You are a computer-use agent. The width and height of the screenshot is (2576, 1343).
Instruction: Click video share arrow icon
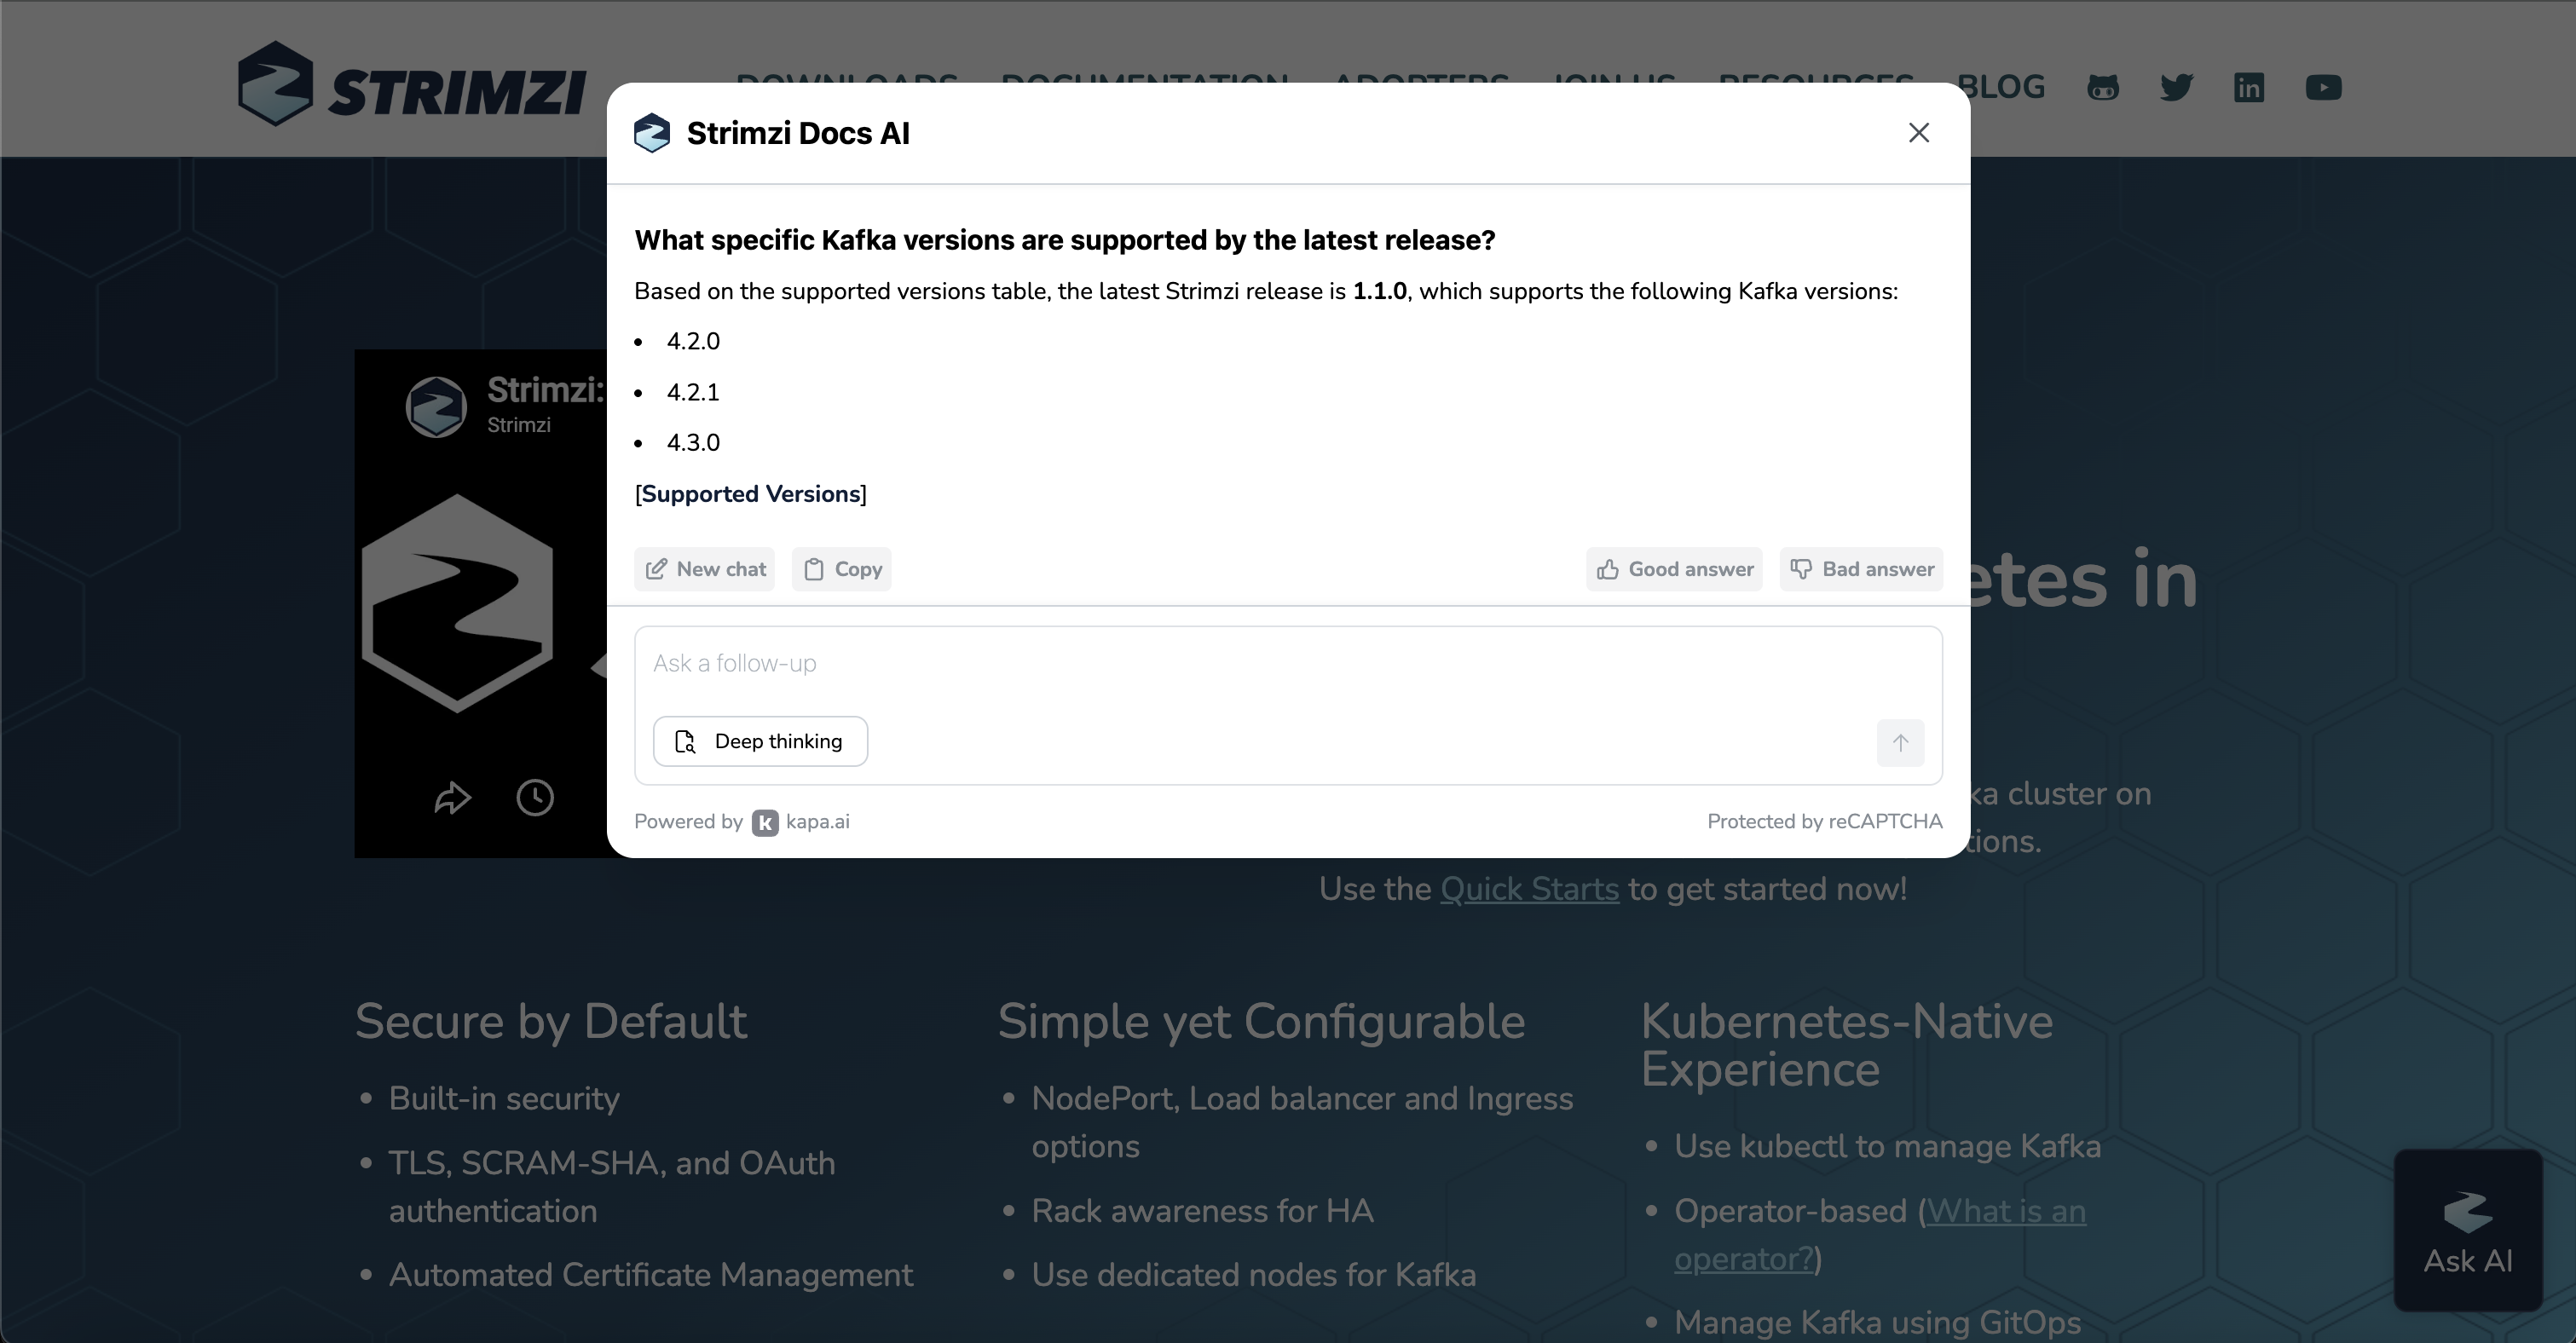452,797
